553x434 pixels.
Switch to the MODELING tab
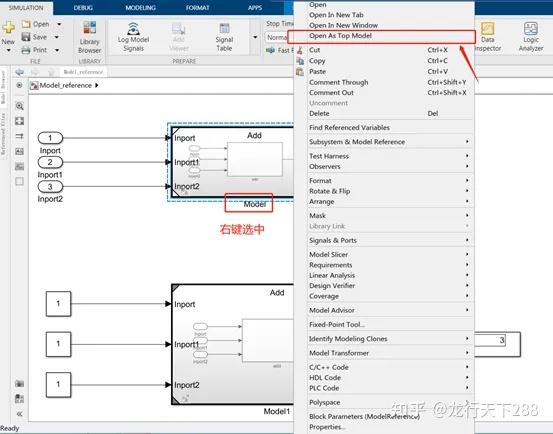[x=140, y=7]
